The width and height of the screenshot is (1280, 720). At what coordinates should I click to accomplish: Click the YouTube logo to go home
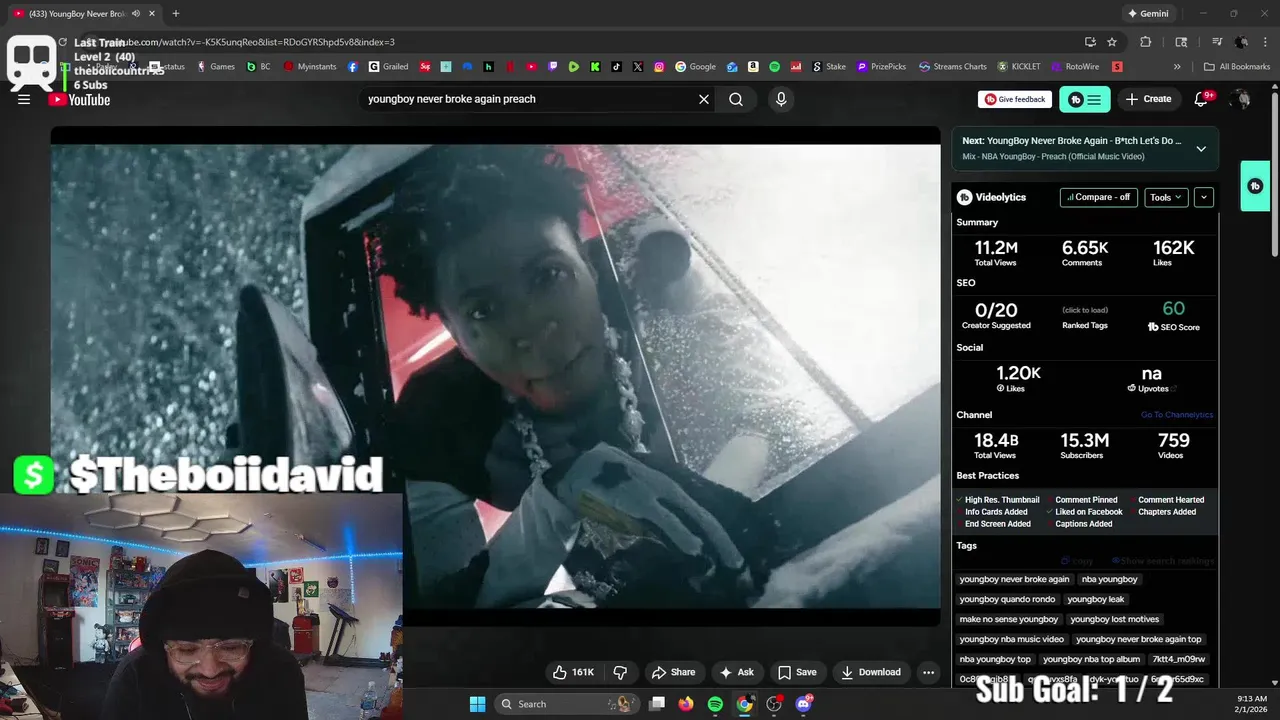pyautogui.click(x=79, y=99)
